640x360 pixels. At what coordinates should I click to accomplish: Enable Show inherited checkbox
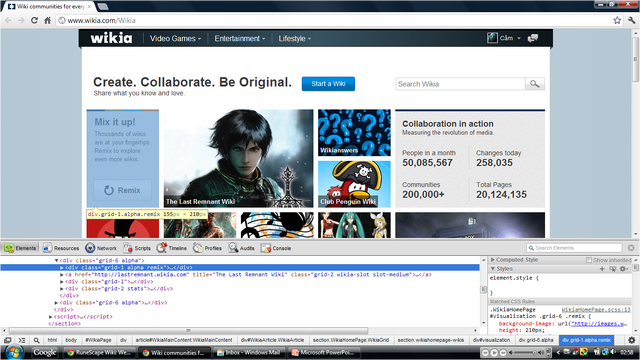[x=589, y=260]
